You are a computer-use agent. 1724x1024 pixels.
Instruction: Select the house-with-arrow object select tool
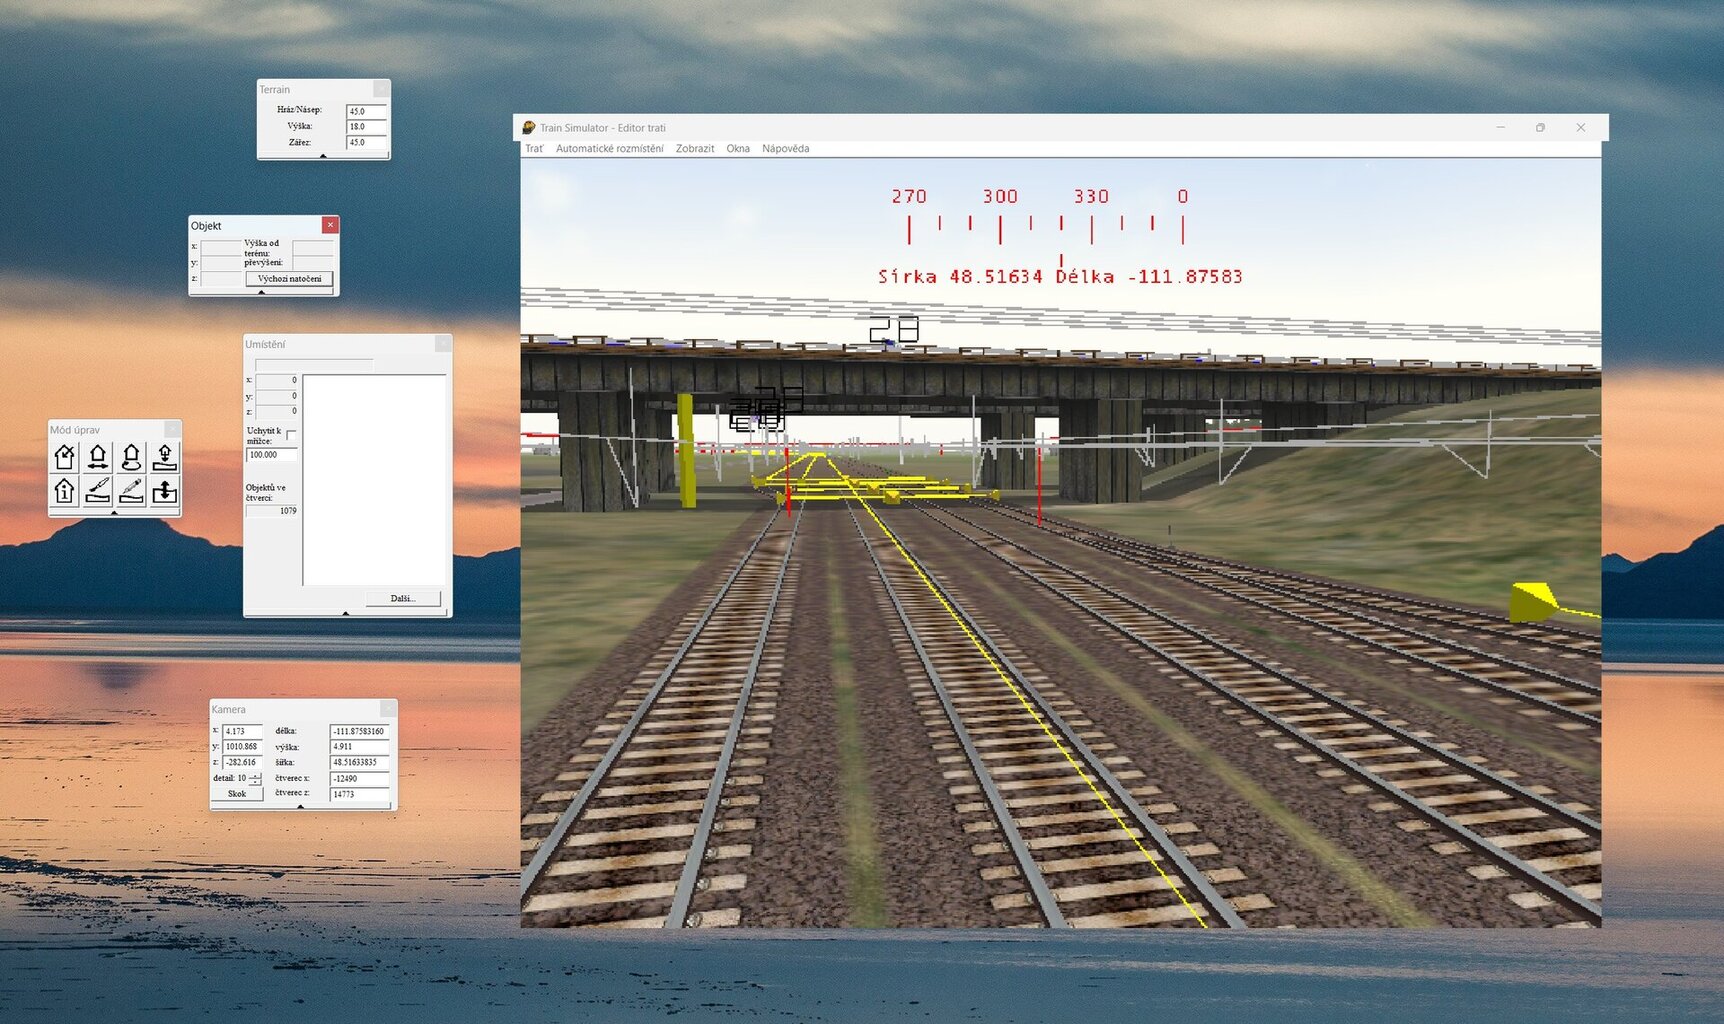coord(65,457)
